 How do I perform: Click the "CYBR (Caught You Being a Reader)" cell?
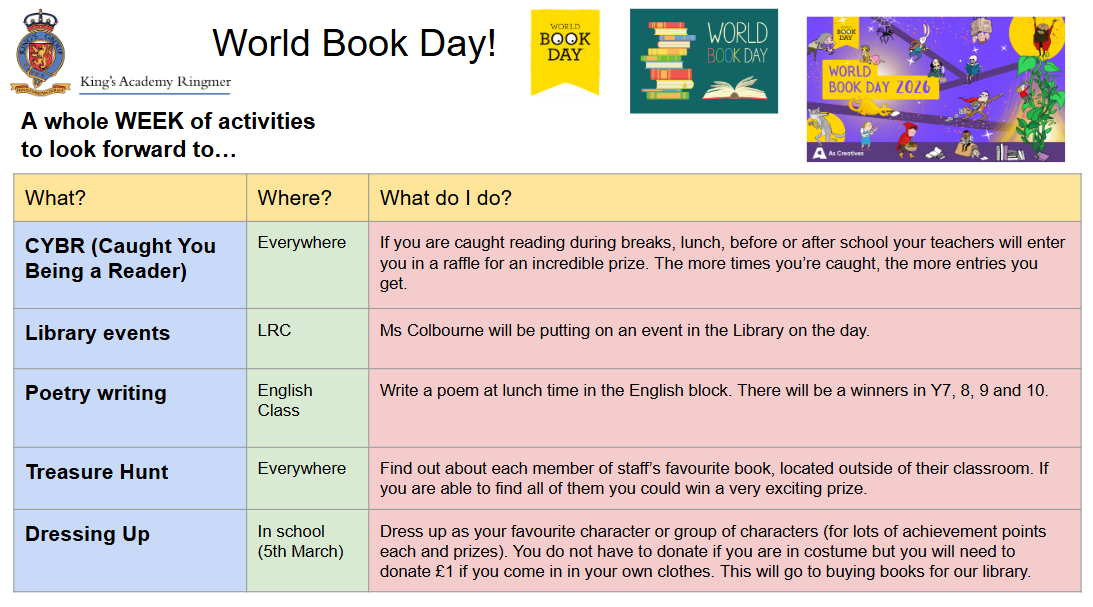(106, 258)
